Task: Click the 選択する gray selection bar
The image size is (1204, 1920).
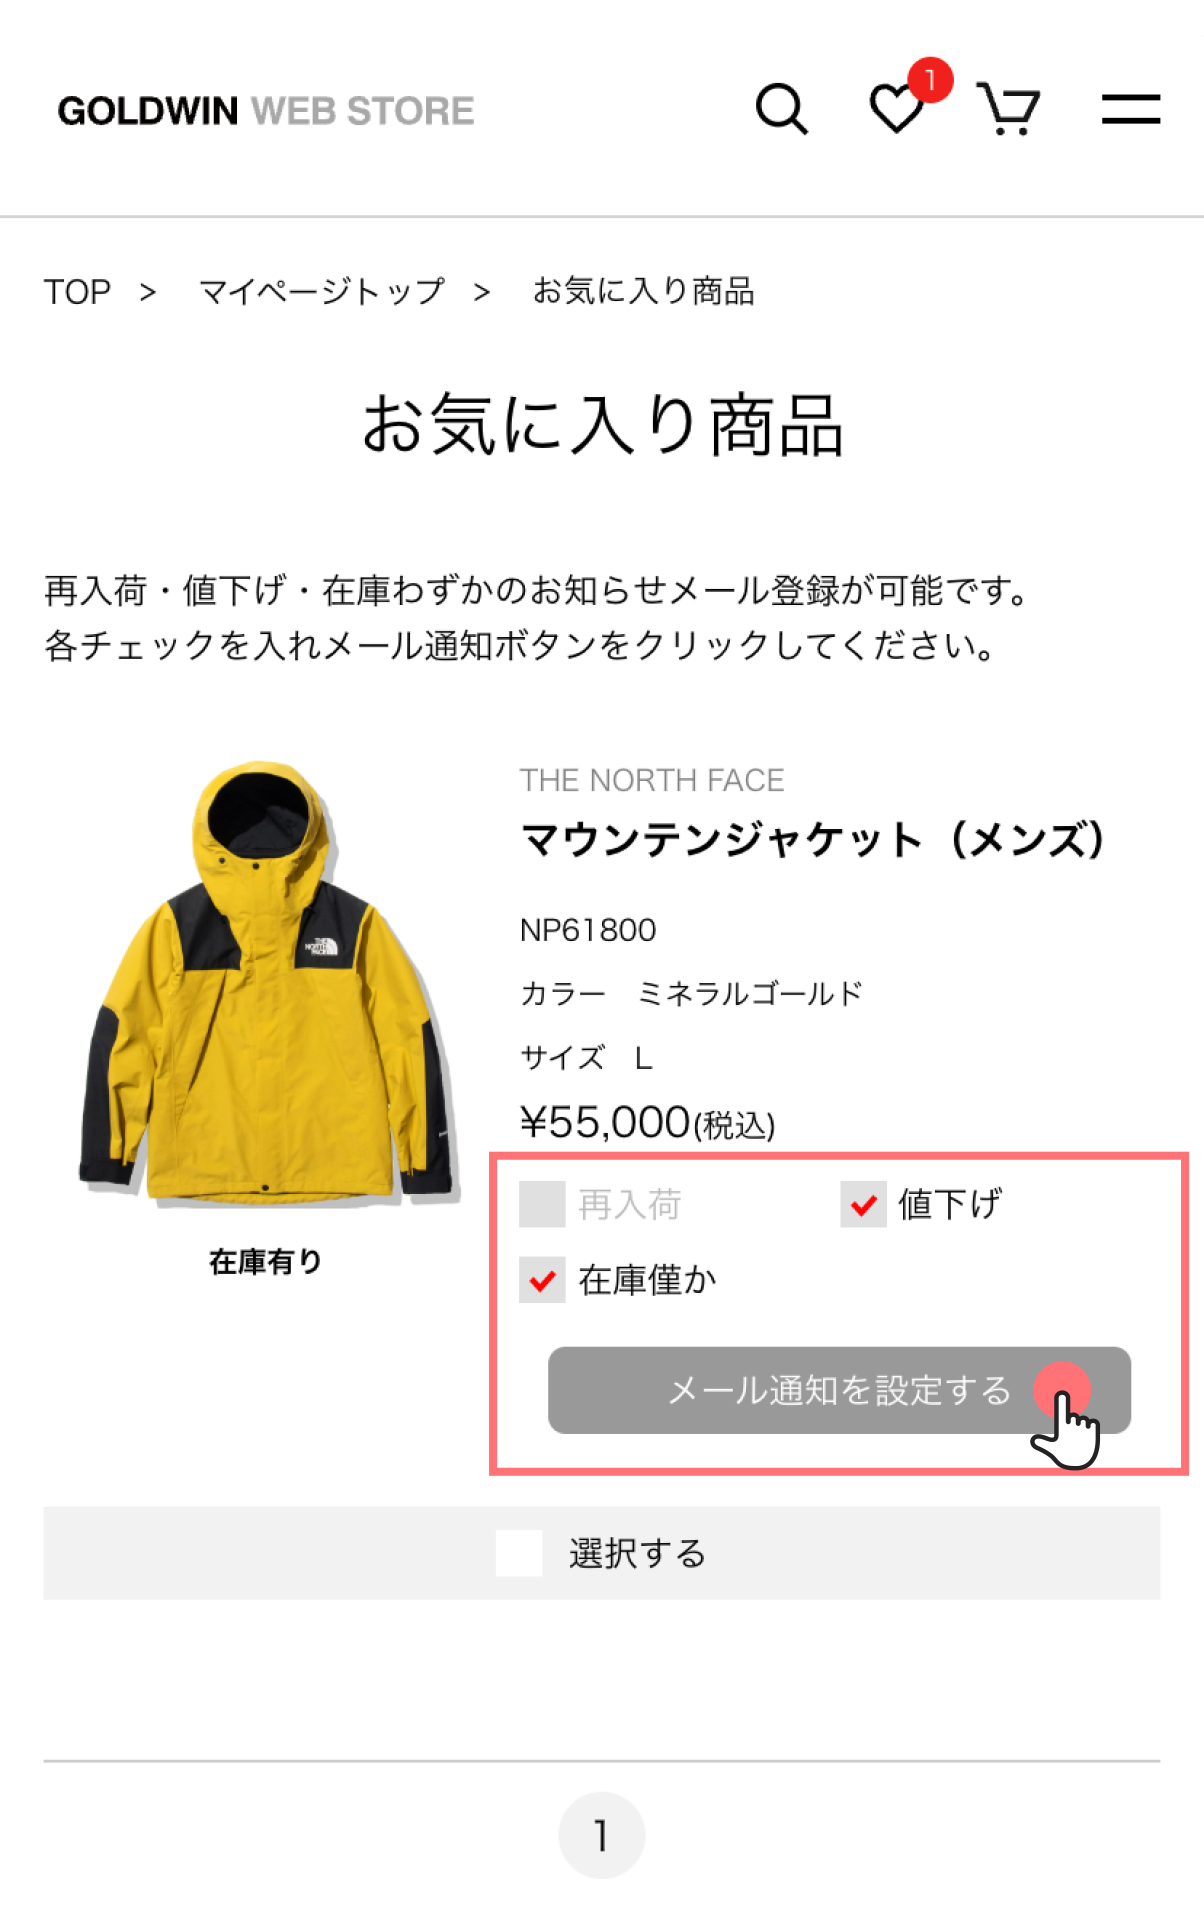Action: (602, 1553)
